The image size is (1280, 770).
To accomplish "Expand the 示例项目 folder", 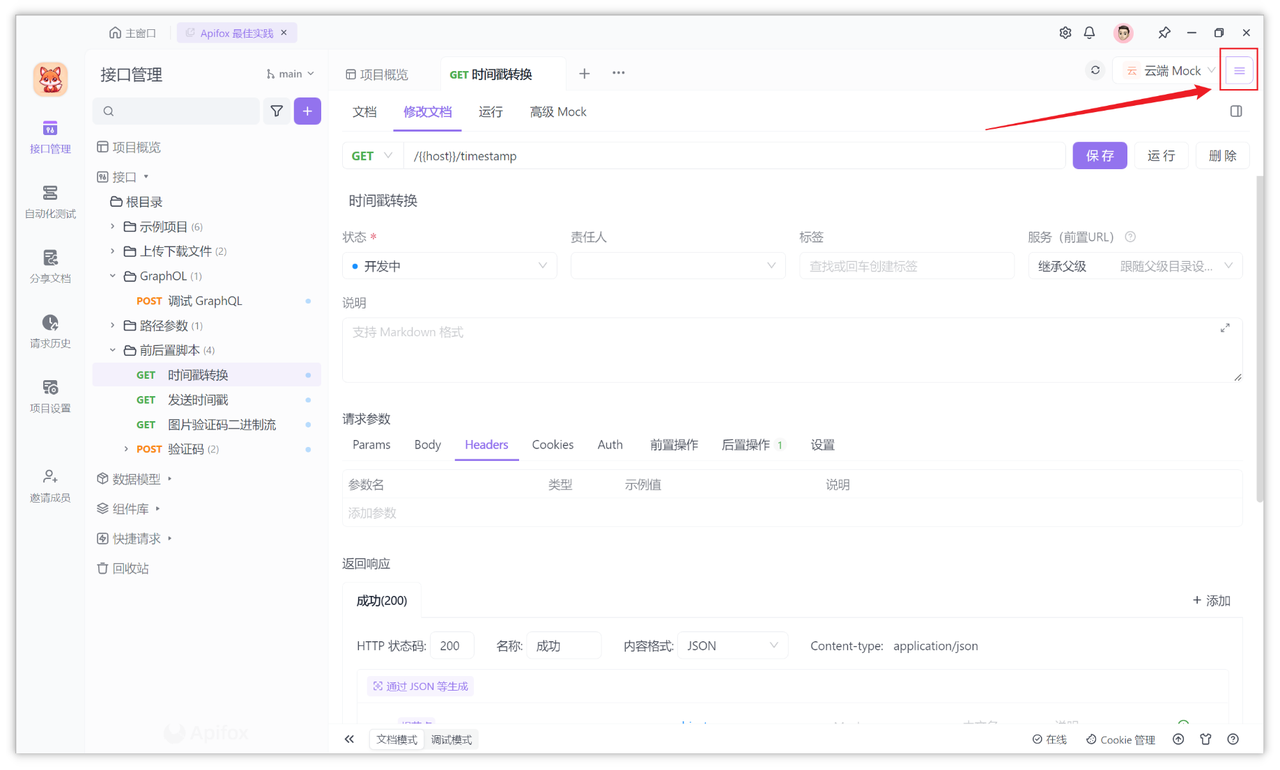I will click(x=113, y=227).
